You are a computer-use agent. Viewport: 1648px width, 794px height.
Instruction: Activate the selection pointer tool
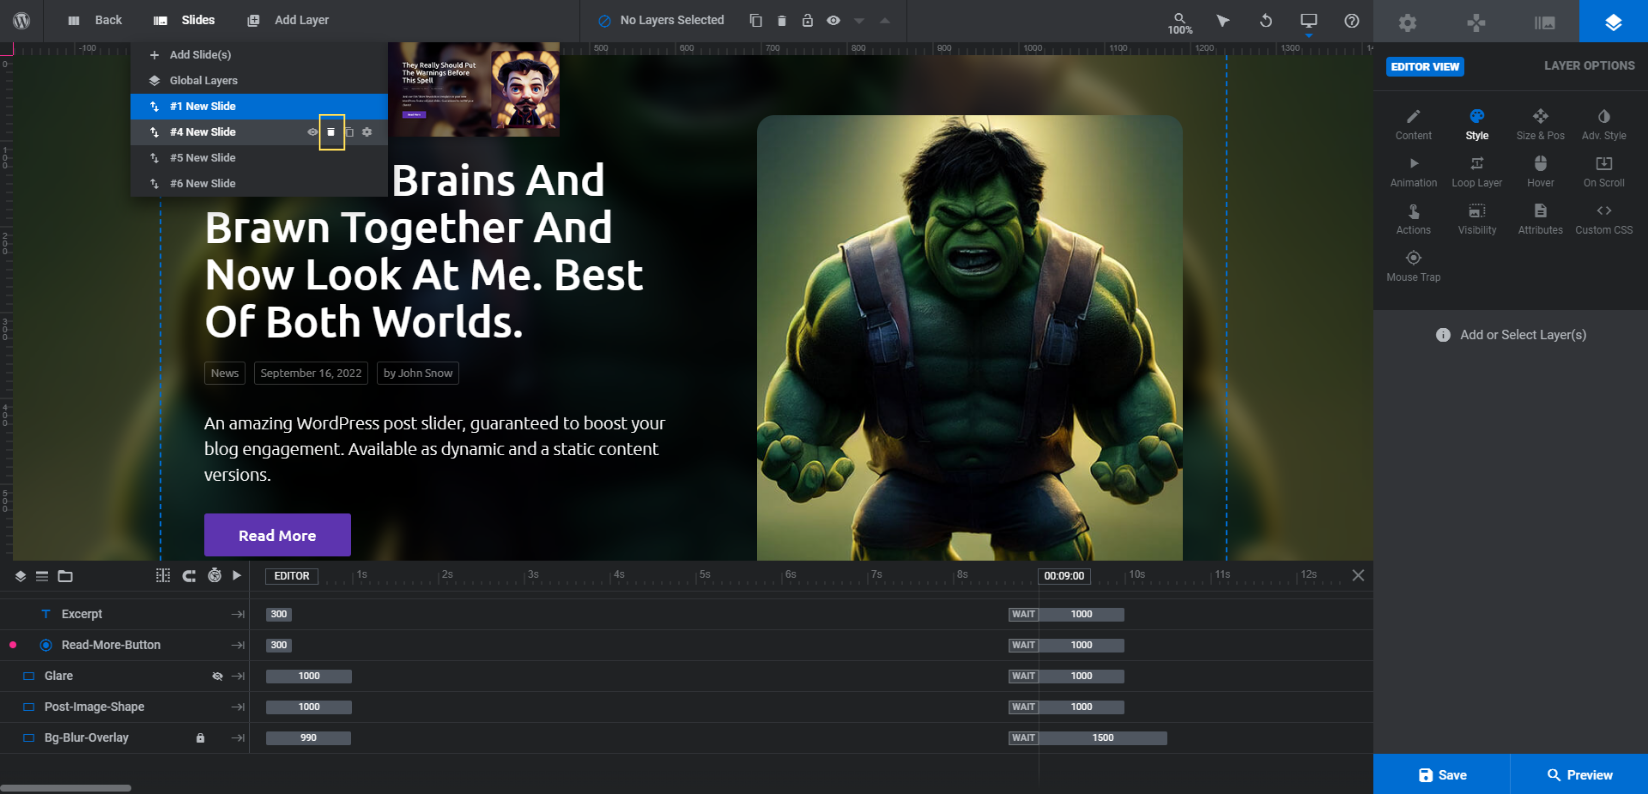point(1223,20)
